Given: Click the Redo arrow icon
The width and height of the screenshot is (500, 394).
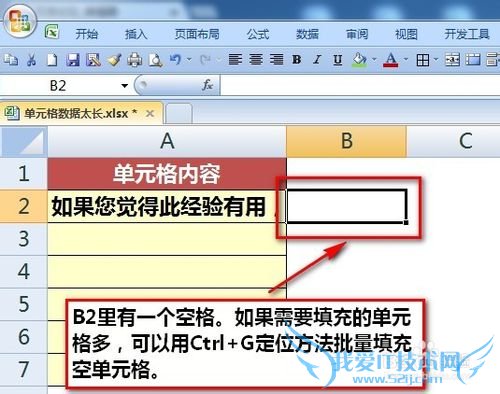Looking at the screenshot, I should pos(205,60).
